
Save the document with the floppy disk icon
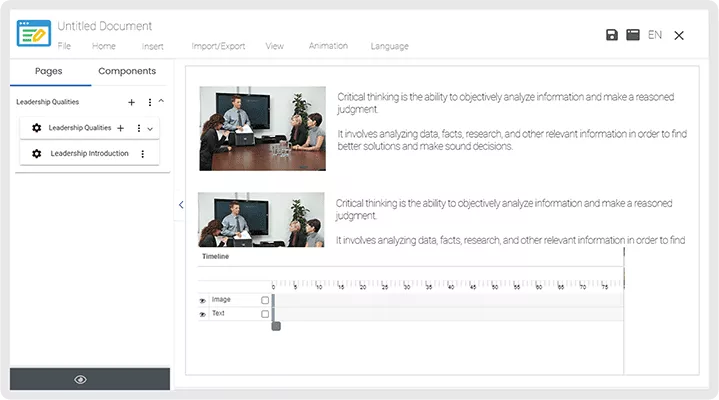(612, 35)
